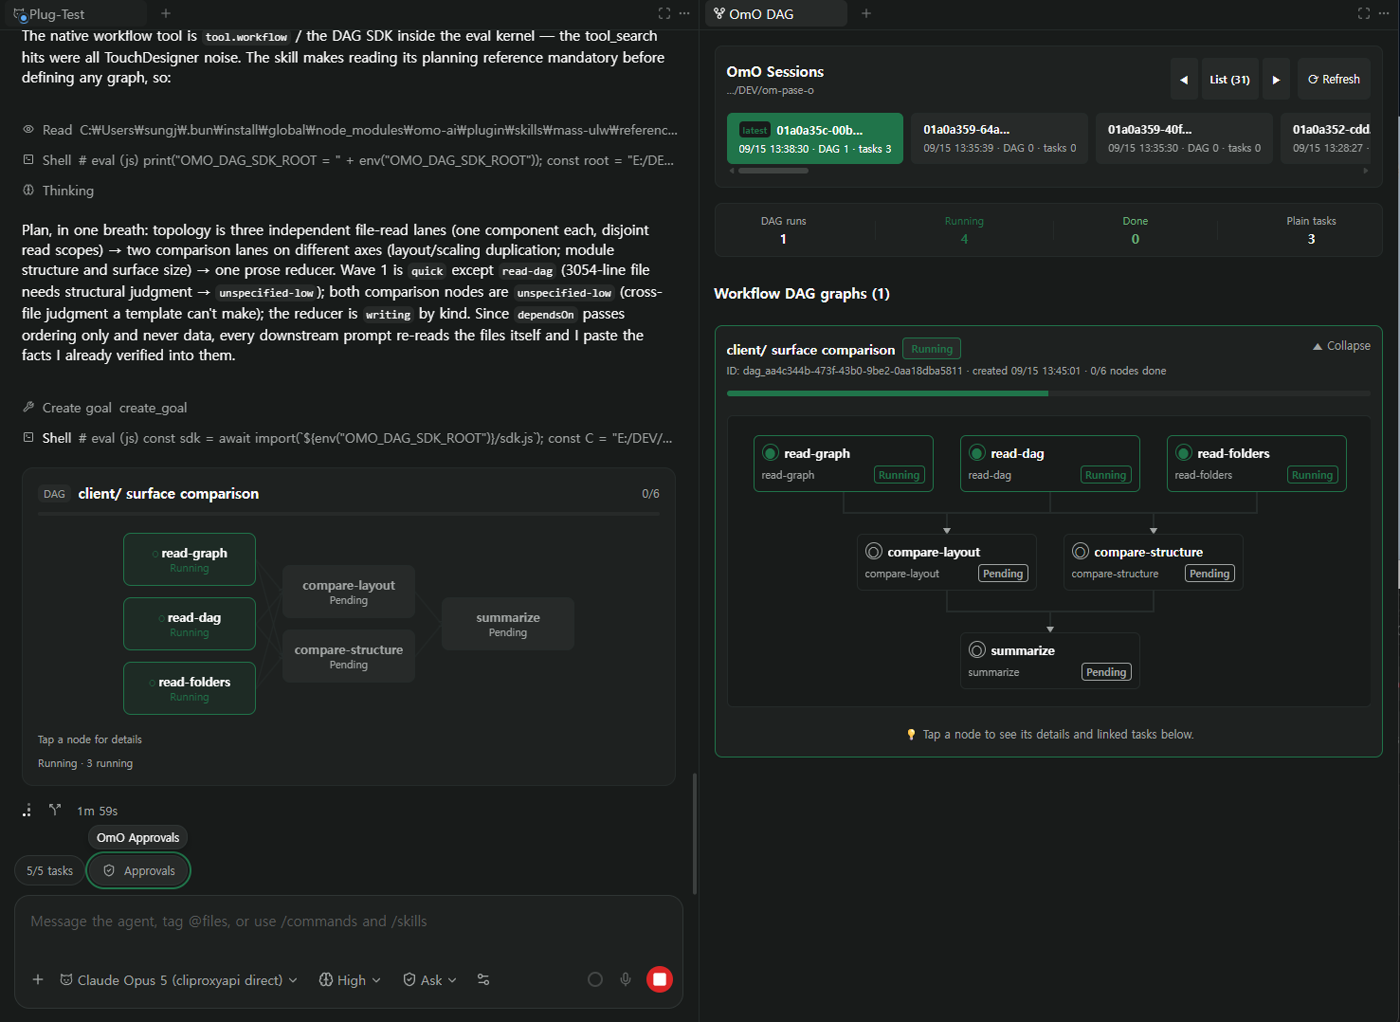Viewport: 1400px width, 1022px height.
Task: Focus the Message the agent input field
Action: (348, 922)
